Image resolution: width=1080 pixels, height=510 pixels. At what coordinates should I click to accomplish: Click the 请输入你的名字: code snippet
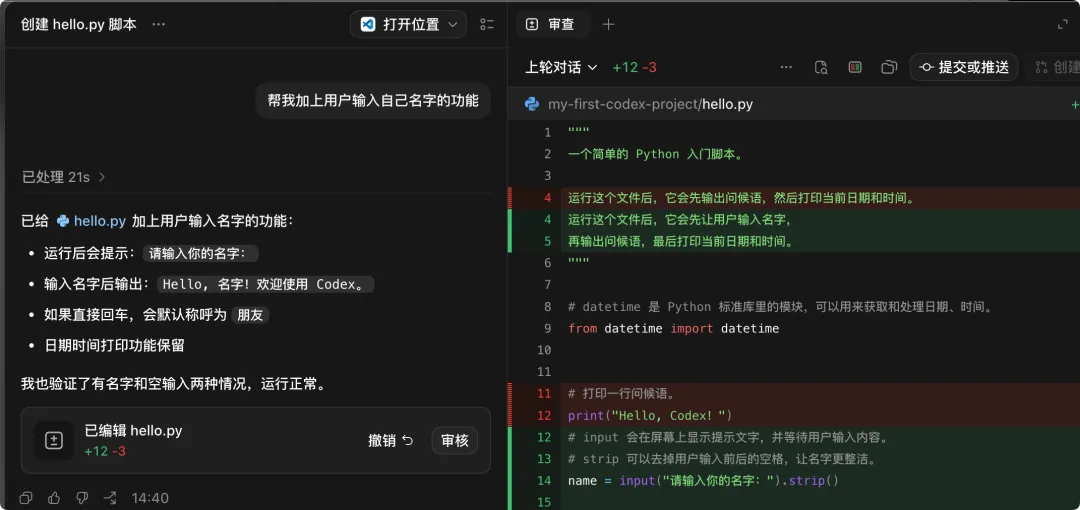coord(200,253)
